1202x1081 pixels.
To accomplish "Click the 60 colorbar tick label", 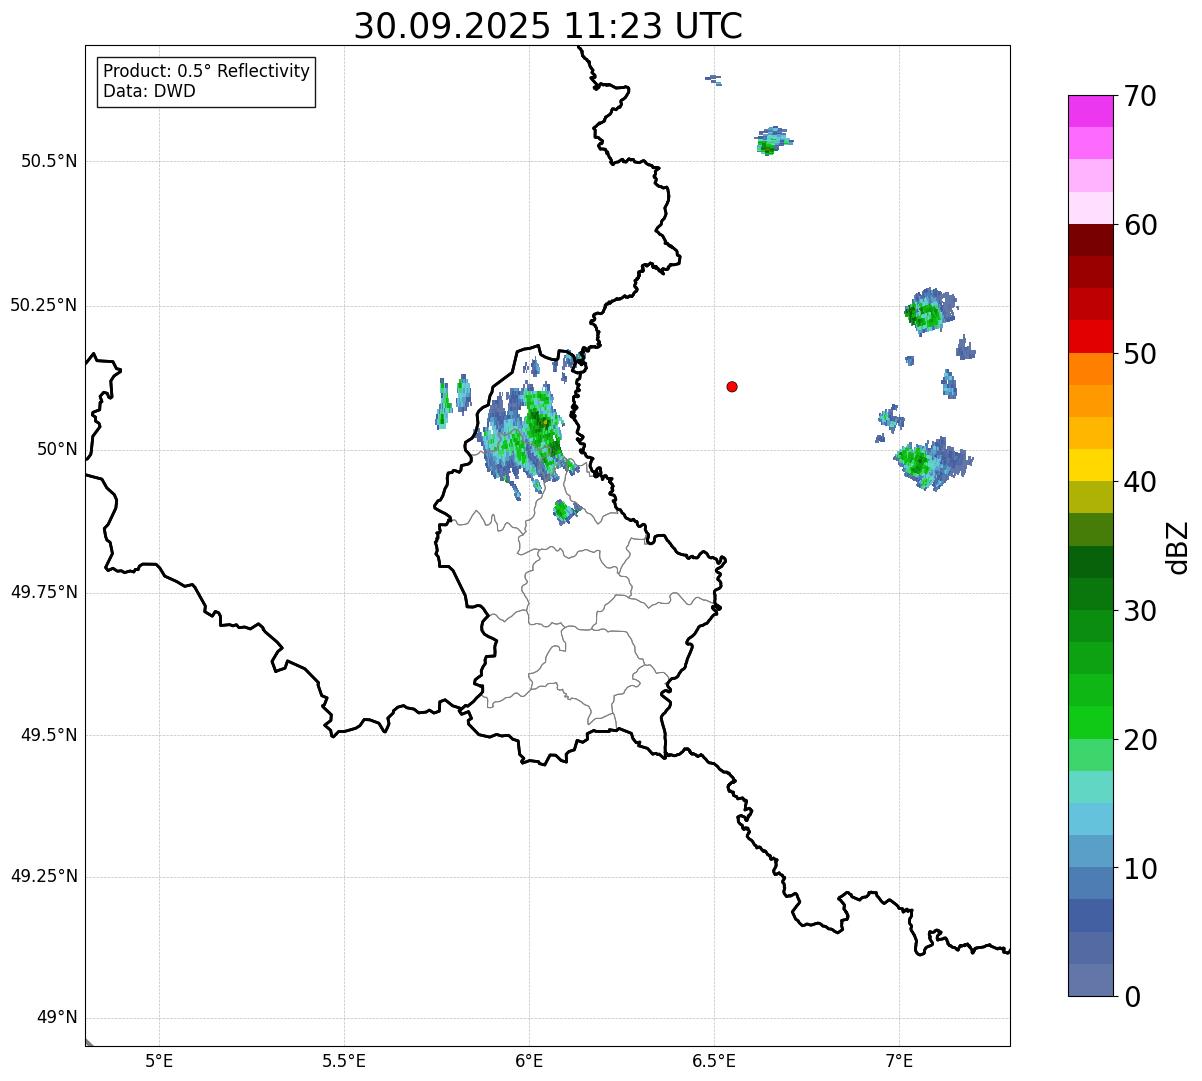I will pyautogui.click(x=1140, y=225).
